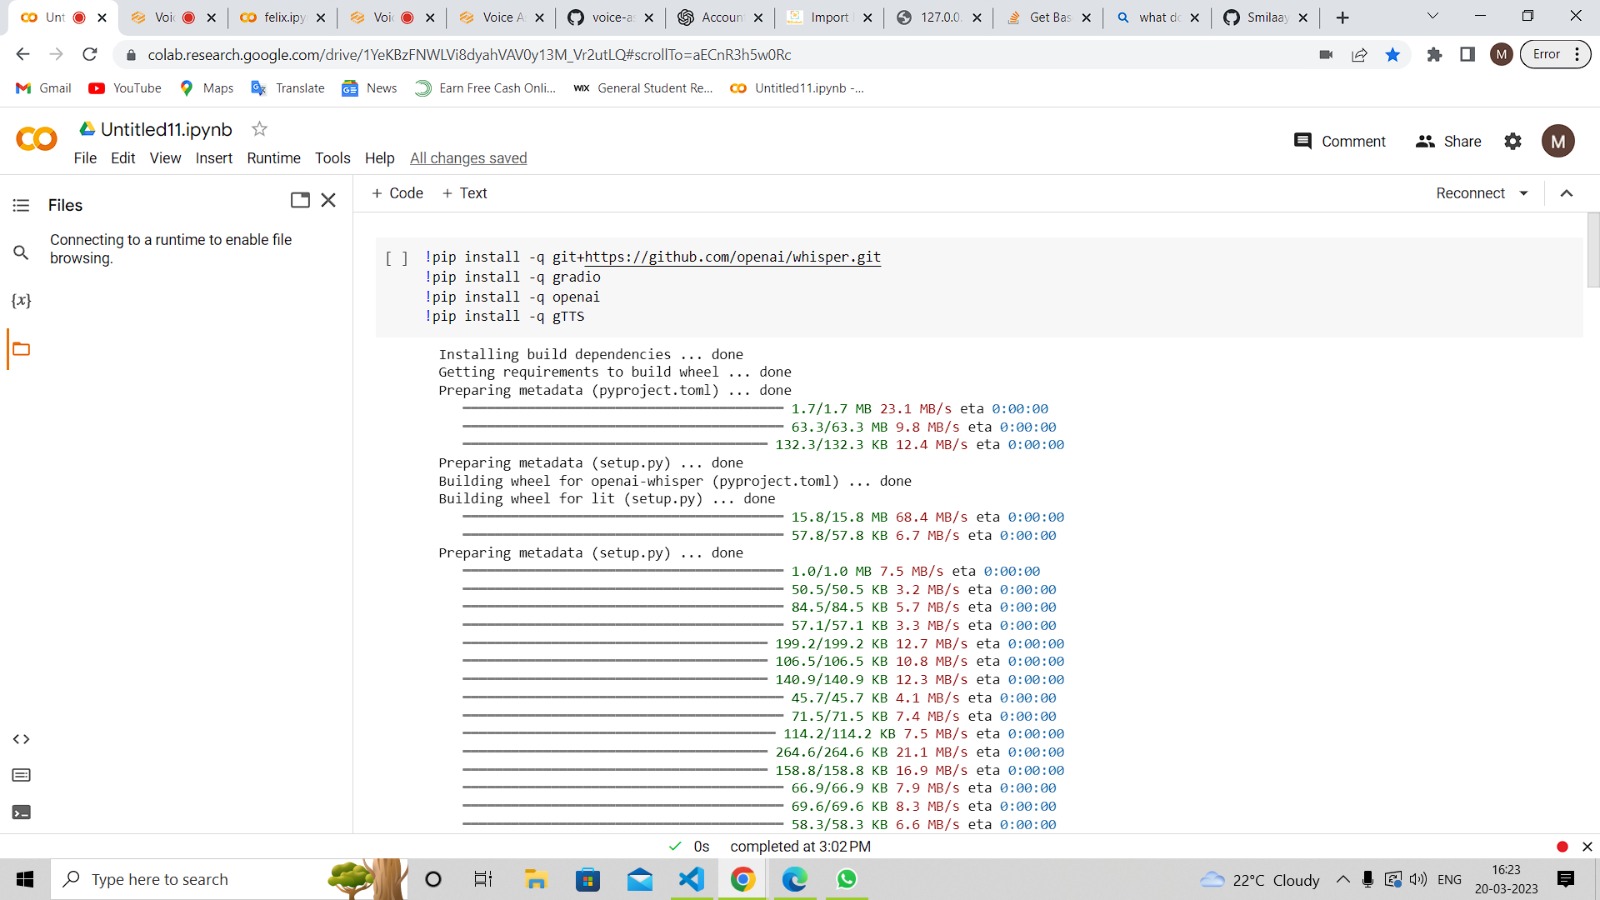Open notebook settings gear icon
Screen dimensions: 1600x900
coord(1513,142)
